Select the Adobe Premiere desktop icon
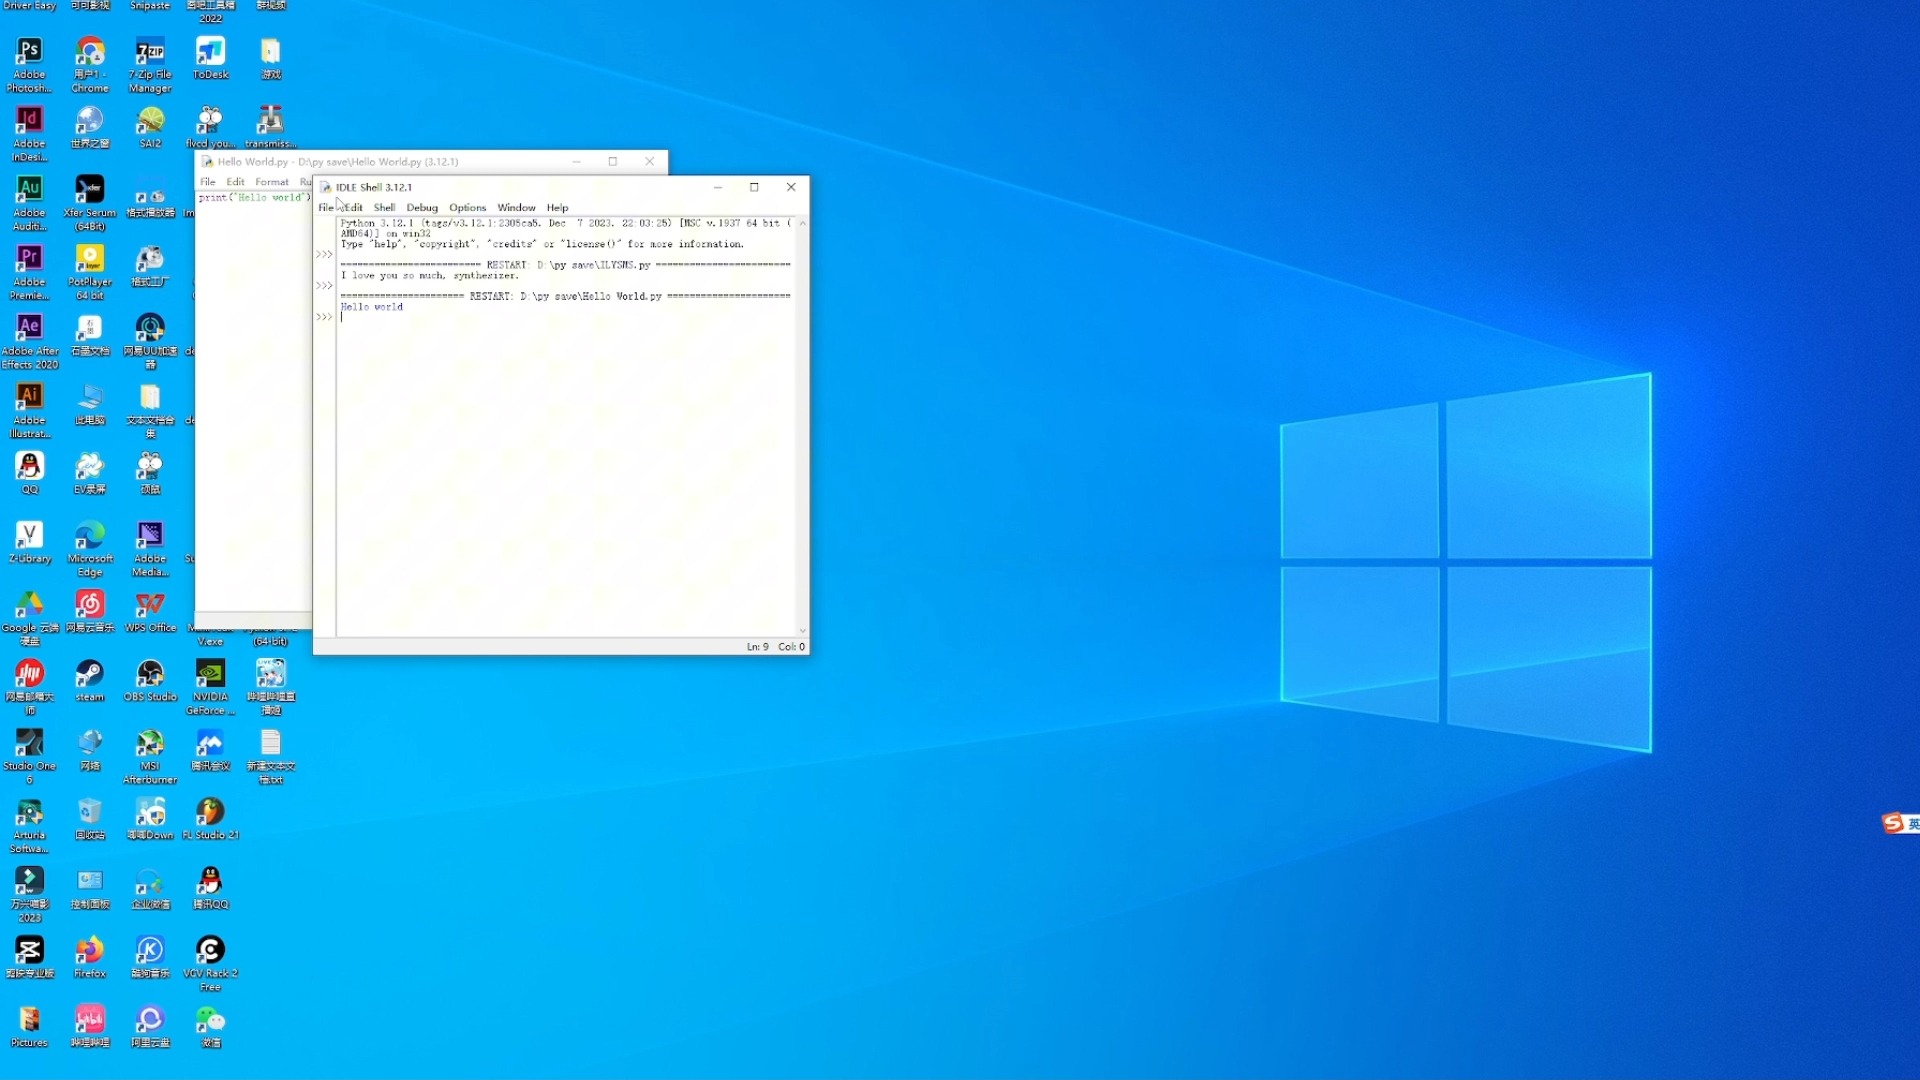Viewport: 1920px width, 1080px height. tap(29, 272)
